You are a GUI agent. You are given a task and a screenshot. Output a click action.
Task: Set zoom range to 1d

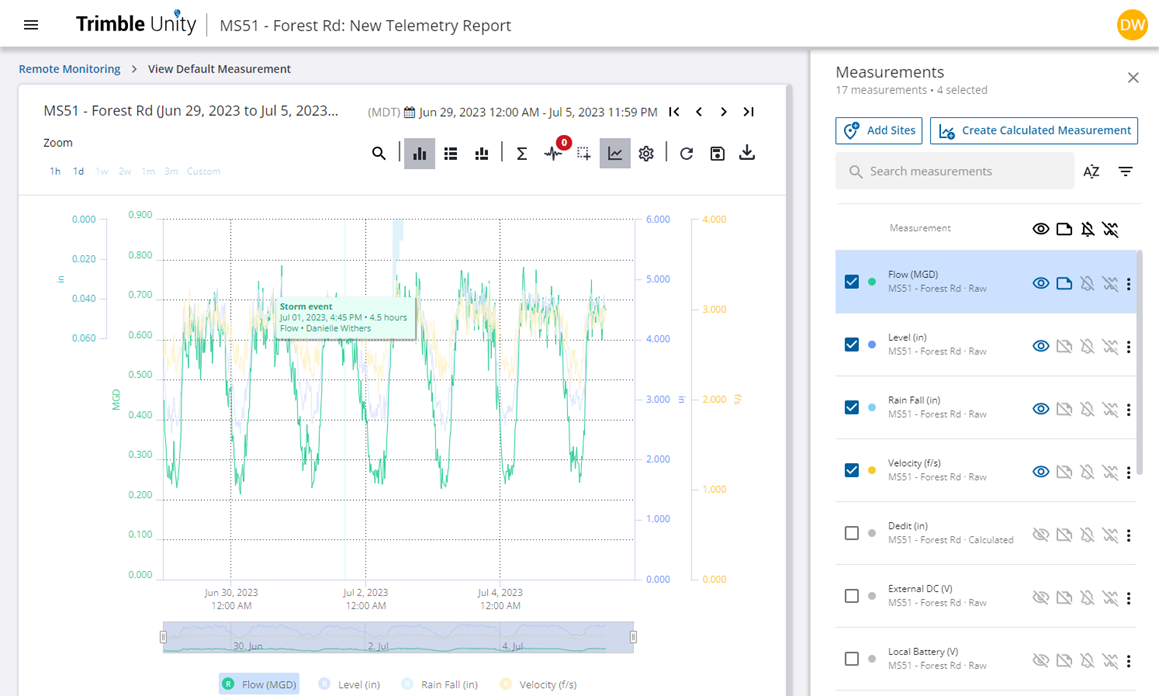[78, 172]
